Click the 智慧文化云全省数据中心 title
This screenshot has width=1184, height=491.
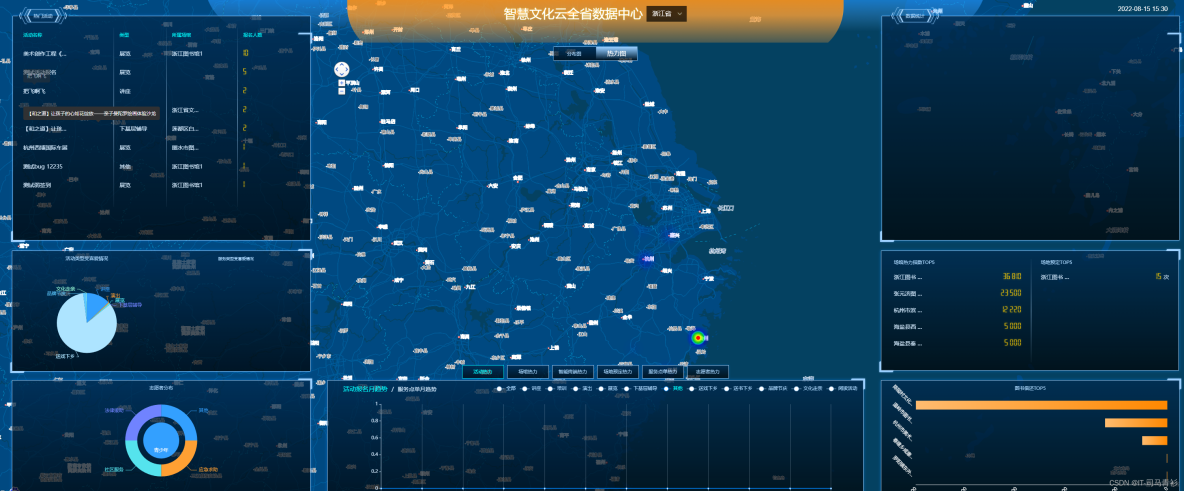pos(573,14)
